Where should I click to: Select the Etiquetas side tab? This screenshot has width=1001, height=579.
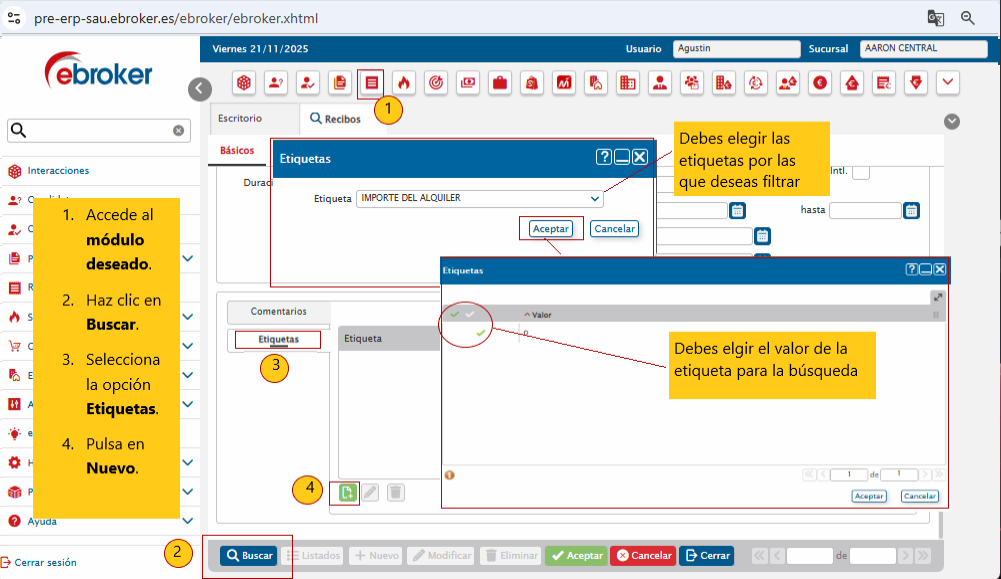[278, 340]
